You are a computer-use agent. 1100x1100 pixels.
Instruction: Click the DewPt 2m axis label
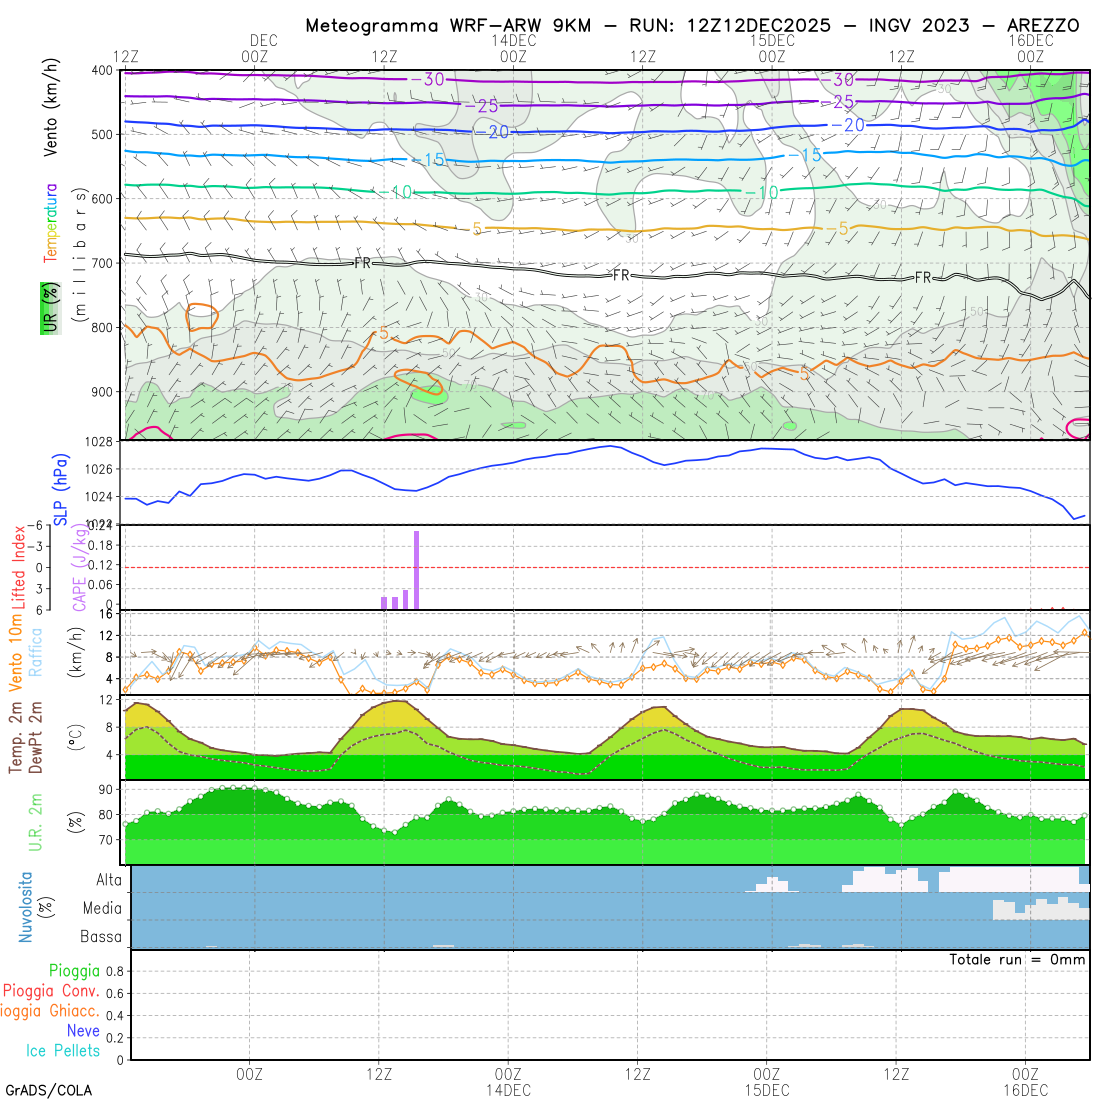tap(36, 738)
